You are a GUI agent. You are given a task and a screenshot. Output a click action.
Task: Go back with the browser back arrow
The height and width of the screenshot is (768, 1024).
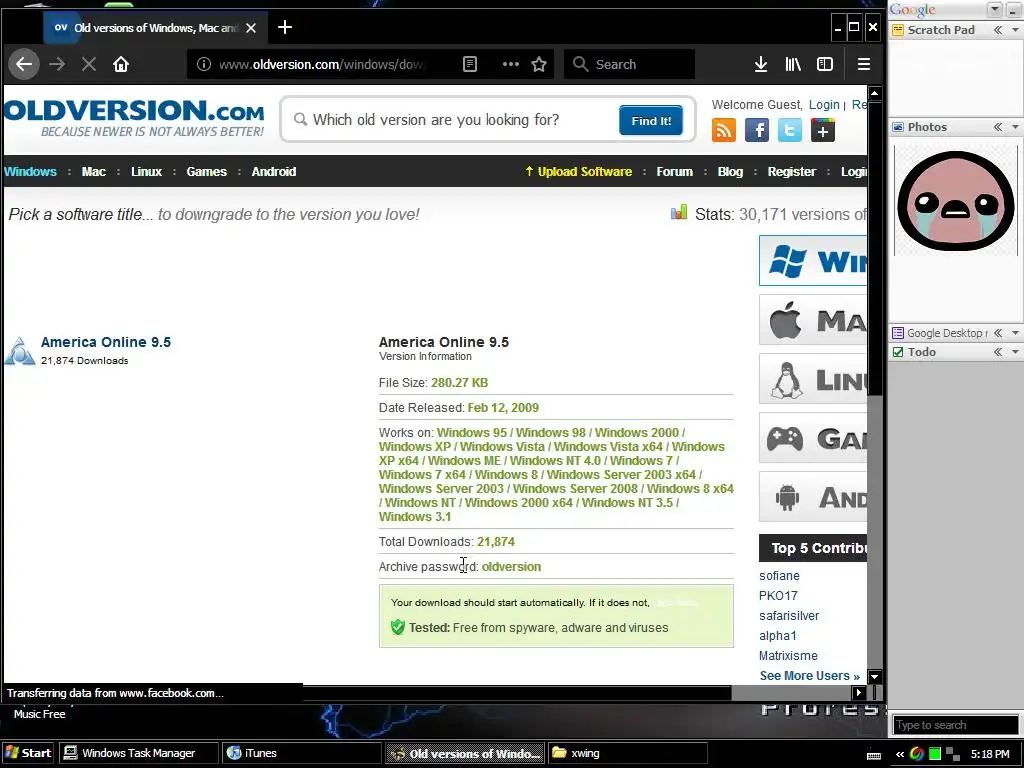pyautogui.click(x=24, y=64)
